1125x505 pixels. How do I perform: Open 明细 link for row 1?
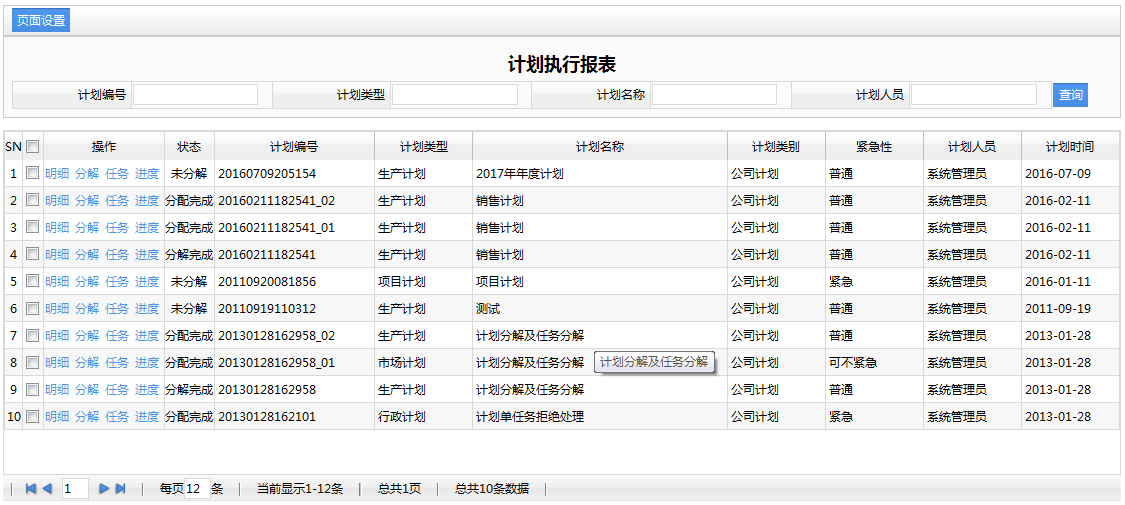point(57,174)
